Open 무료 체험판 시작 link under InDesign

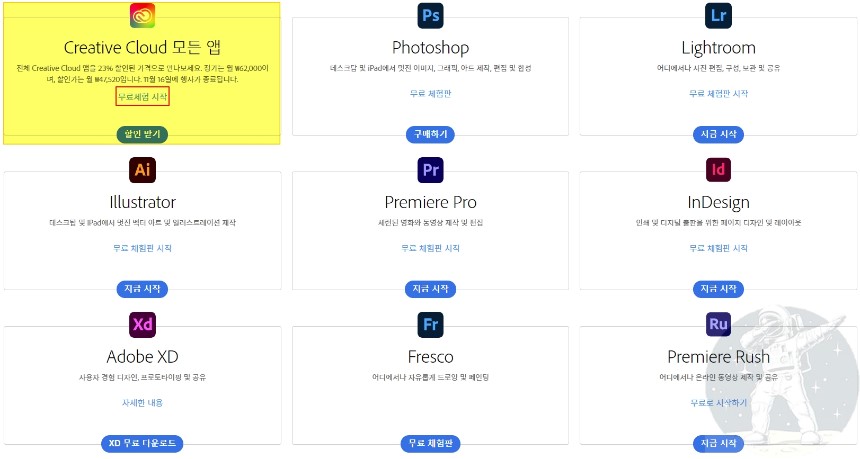[x=718, y=248]
